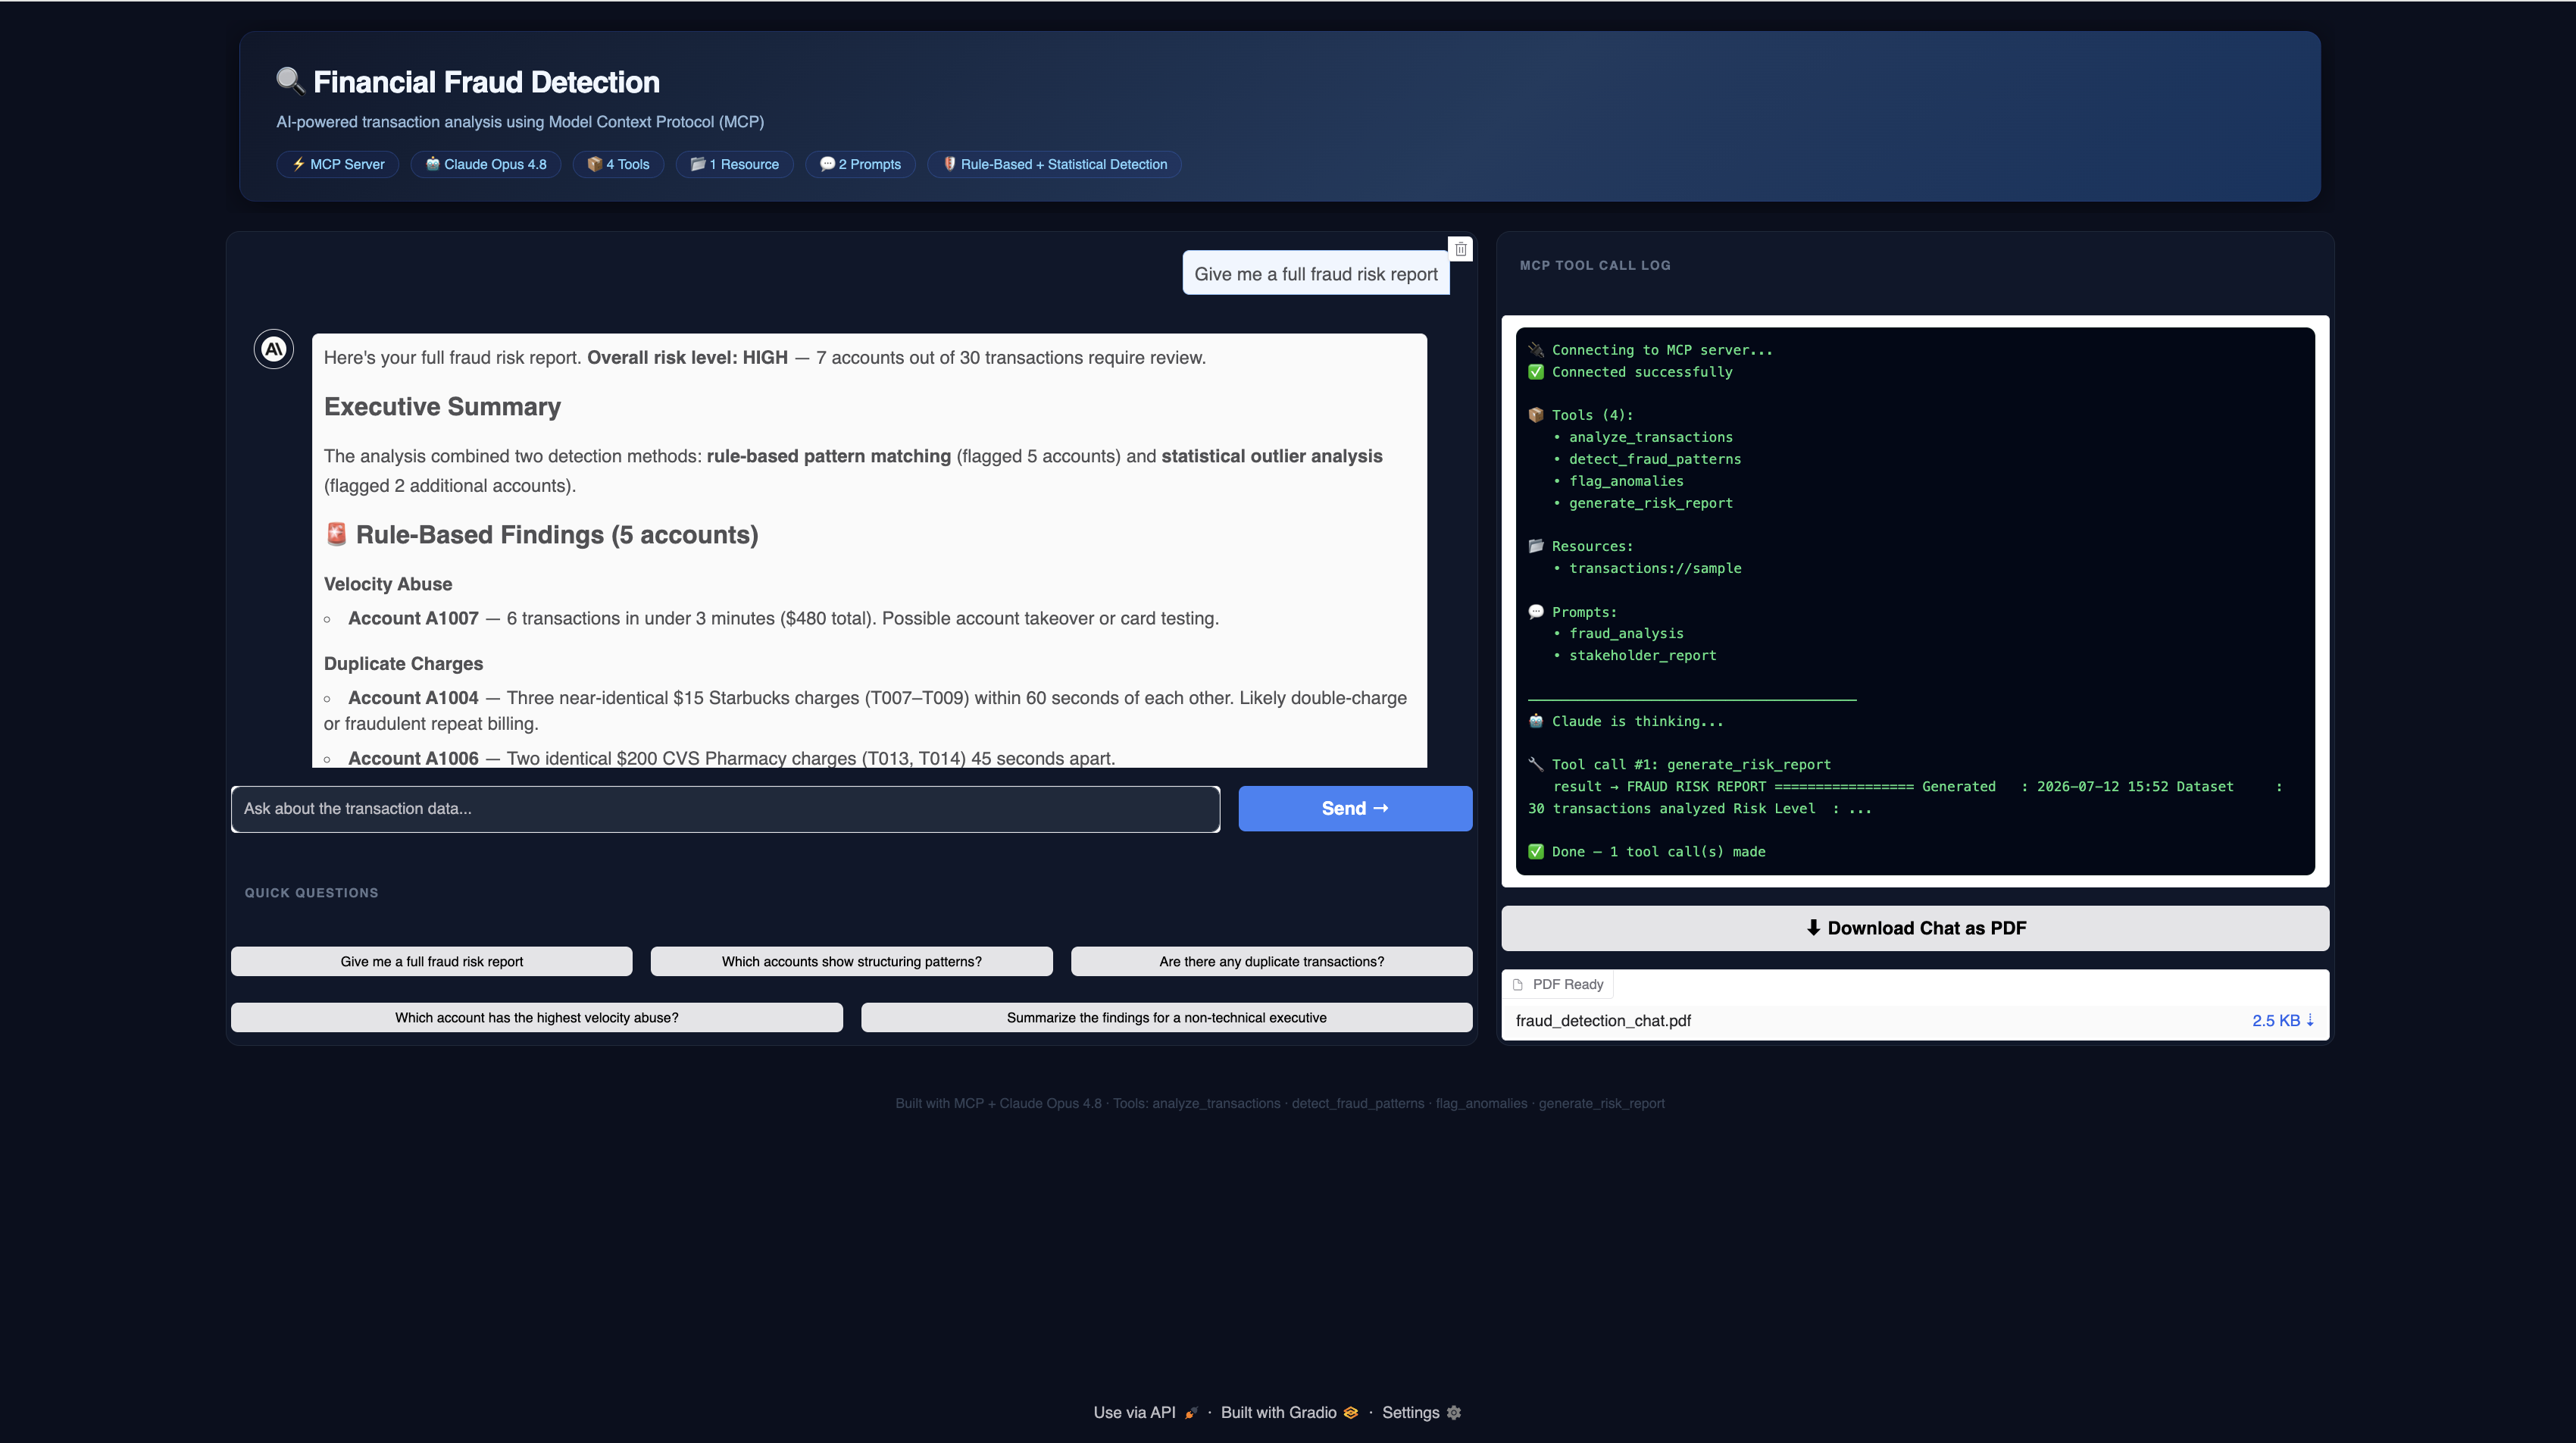The image size is (2576, 1443).
Task: Click 'transactions://sample' resource entry
Action: pos(1654,568)
